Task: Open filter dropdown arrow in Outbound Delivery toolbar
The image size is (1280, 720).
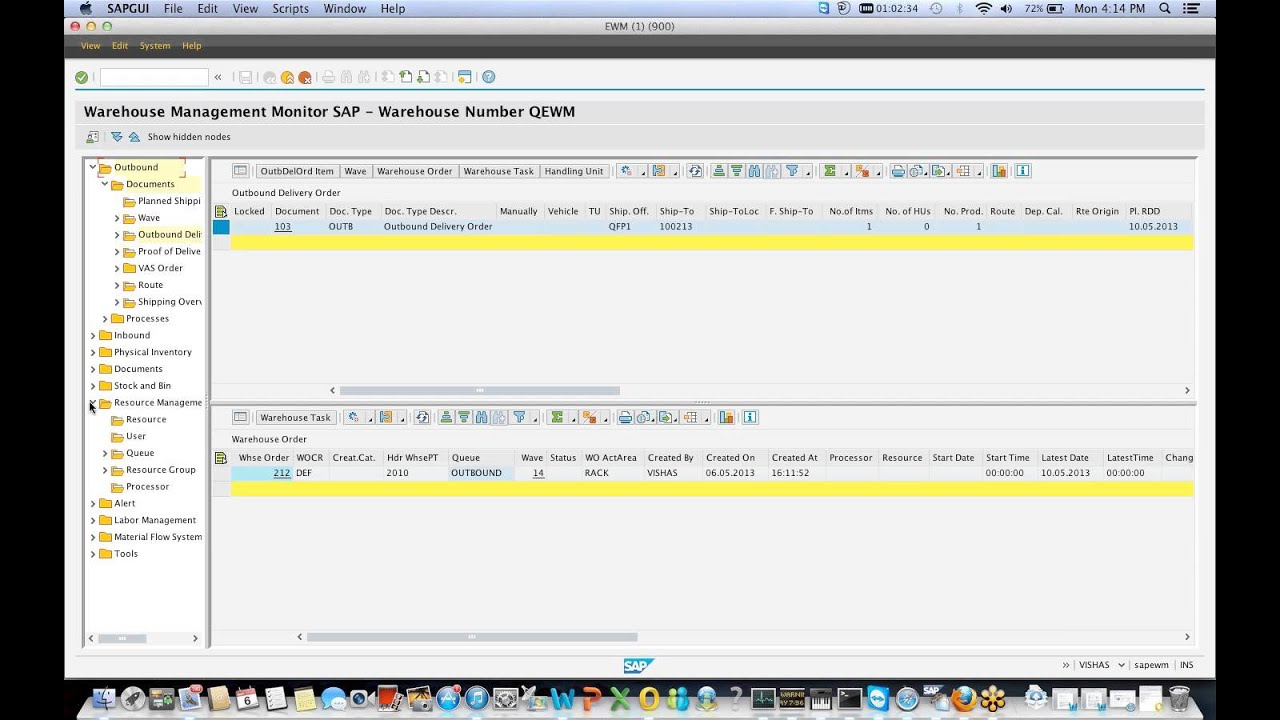Action: point(807,172)
